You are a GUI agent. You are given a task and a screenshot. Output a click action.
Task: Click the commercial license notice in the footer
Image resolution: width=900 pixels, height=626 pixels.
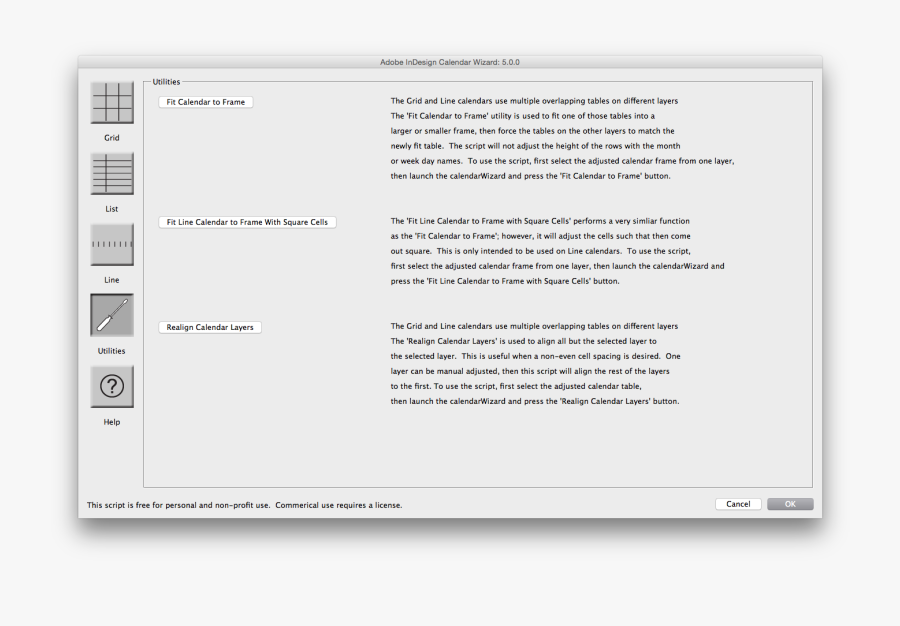[245, 505]
